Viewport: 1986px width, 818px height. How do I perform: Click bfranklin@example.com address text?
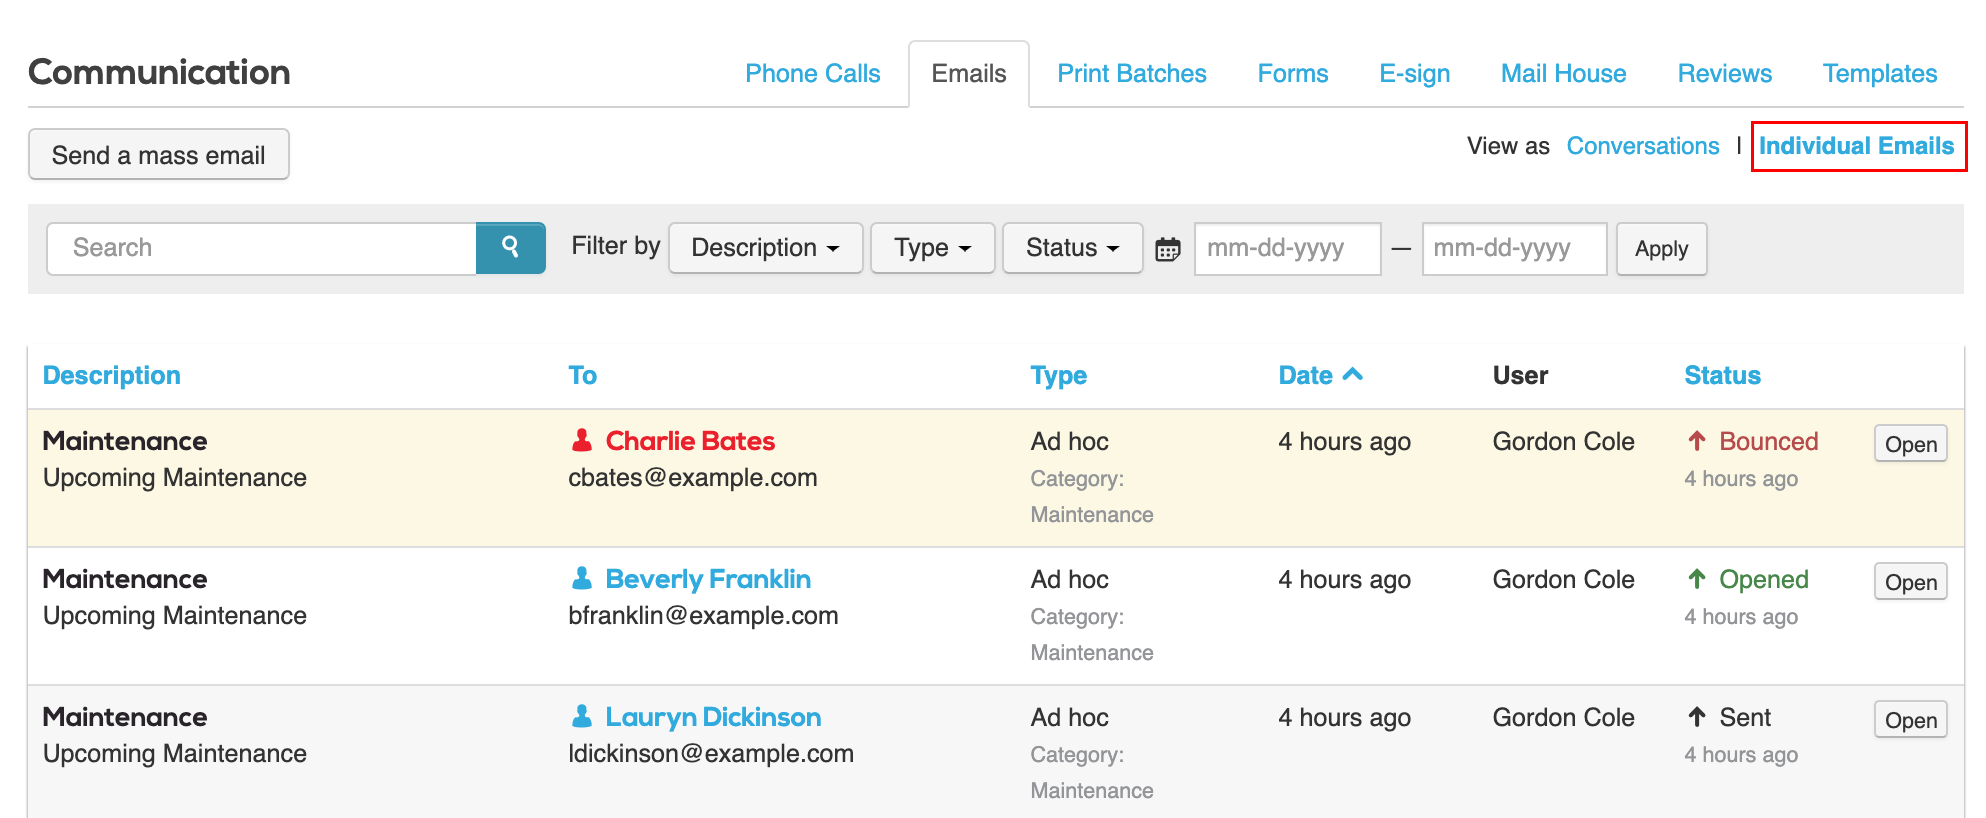[x=703, y=615]
